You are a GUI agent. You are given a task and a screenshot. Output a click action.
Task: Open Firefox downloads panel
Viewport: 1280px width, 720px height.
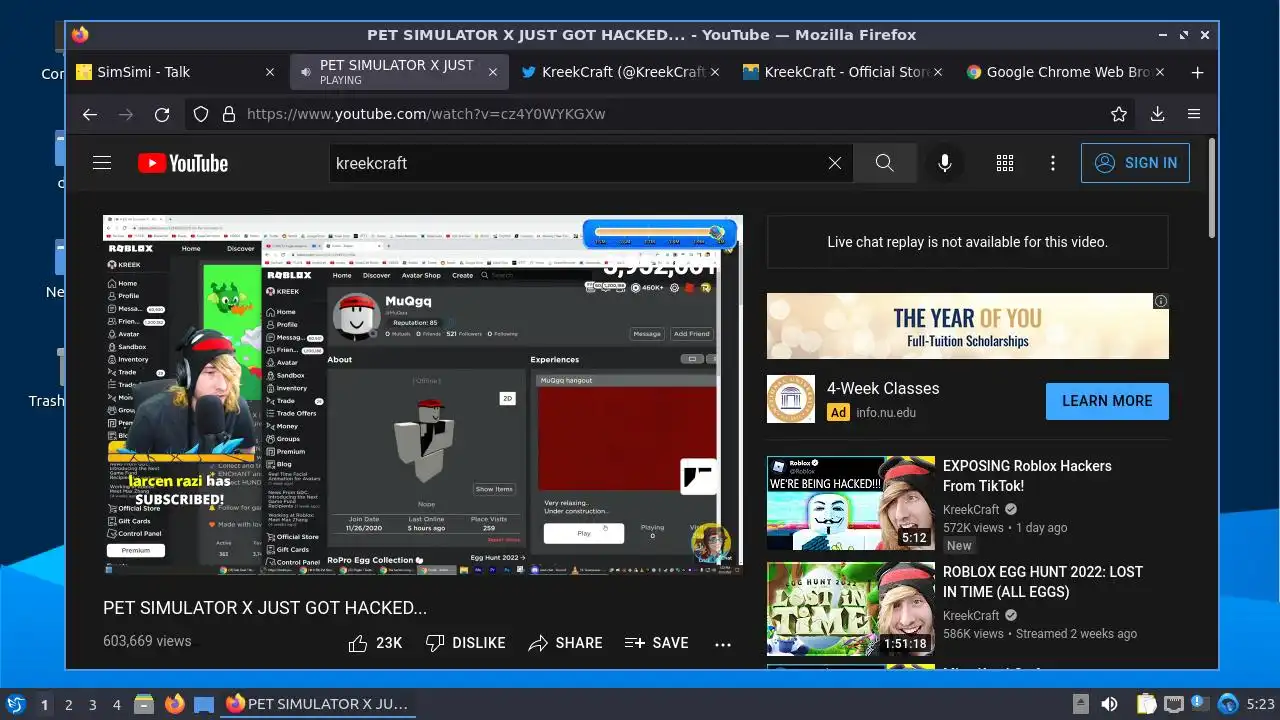click(1157, 114)
